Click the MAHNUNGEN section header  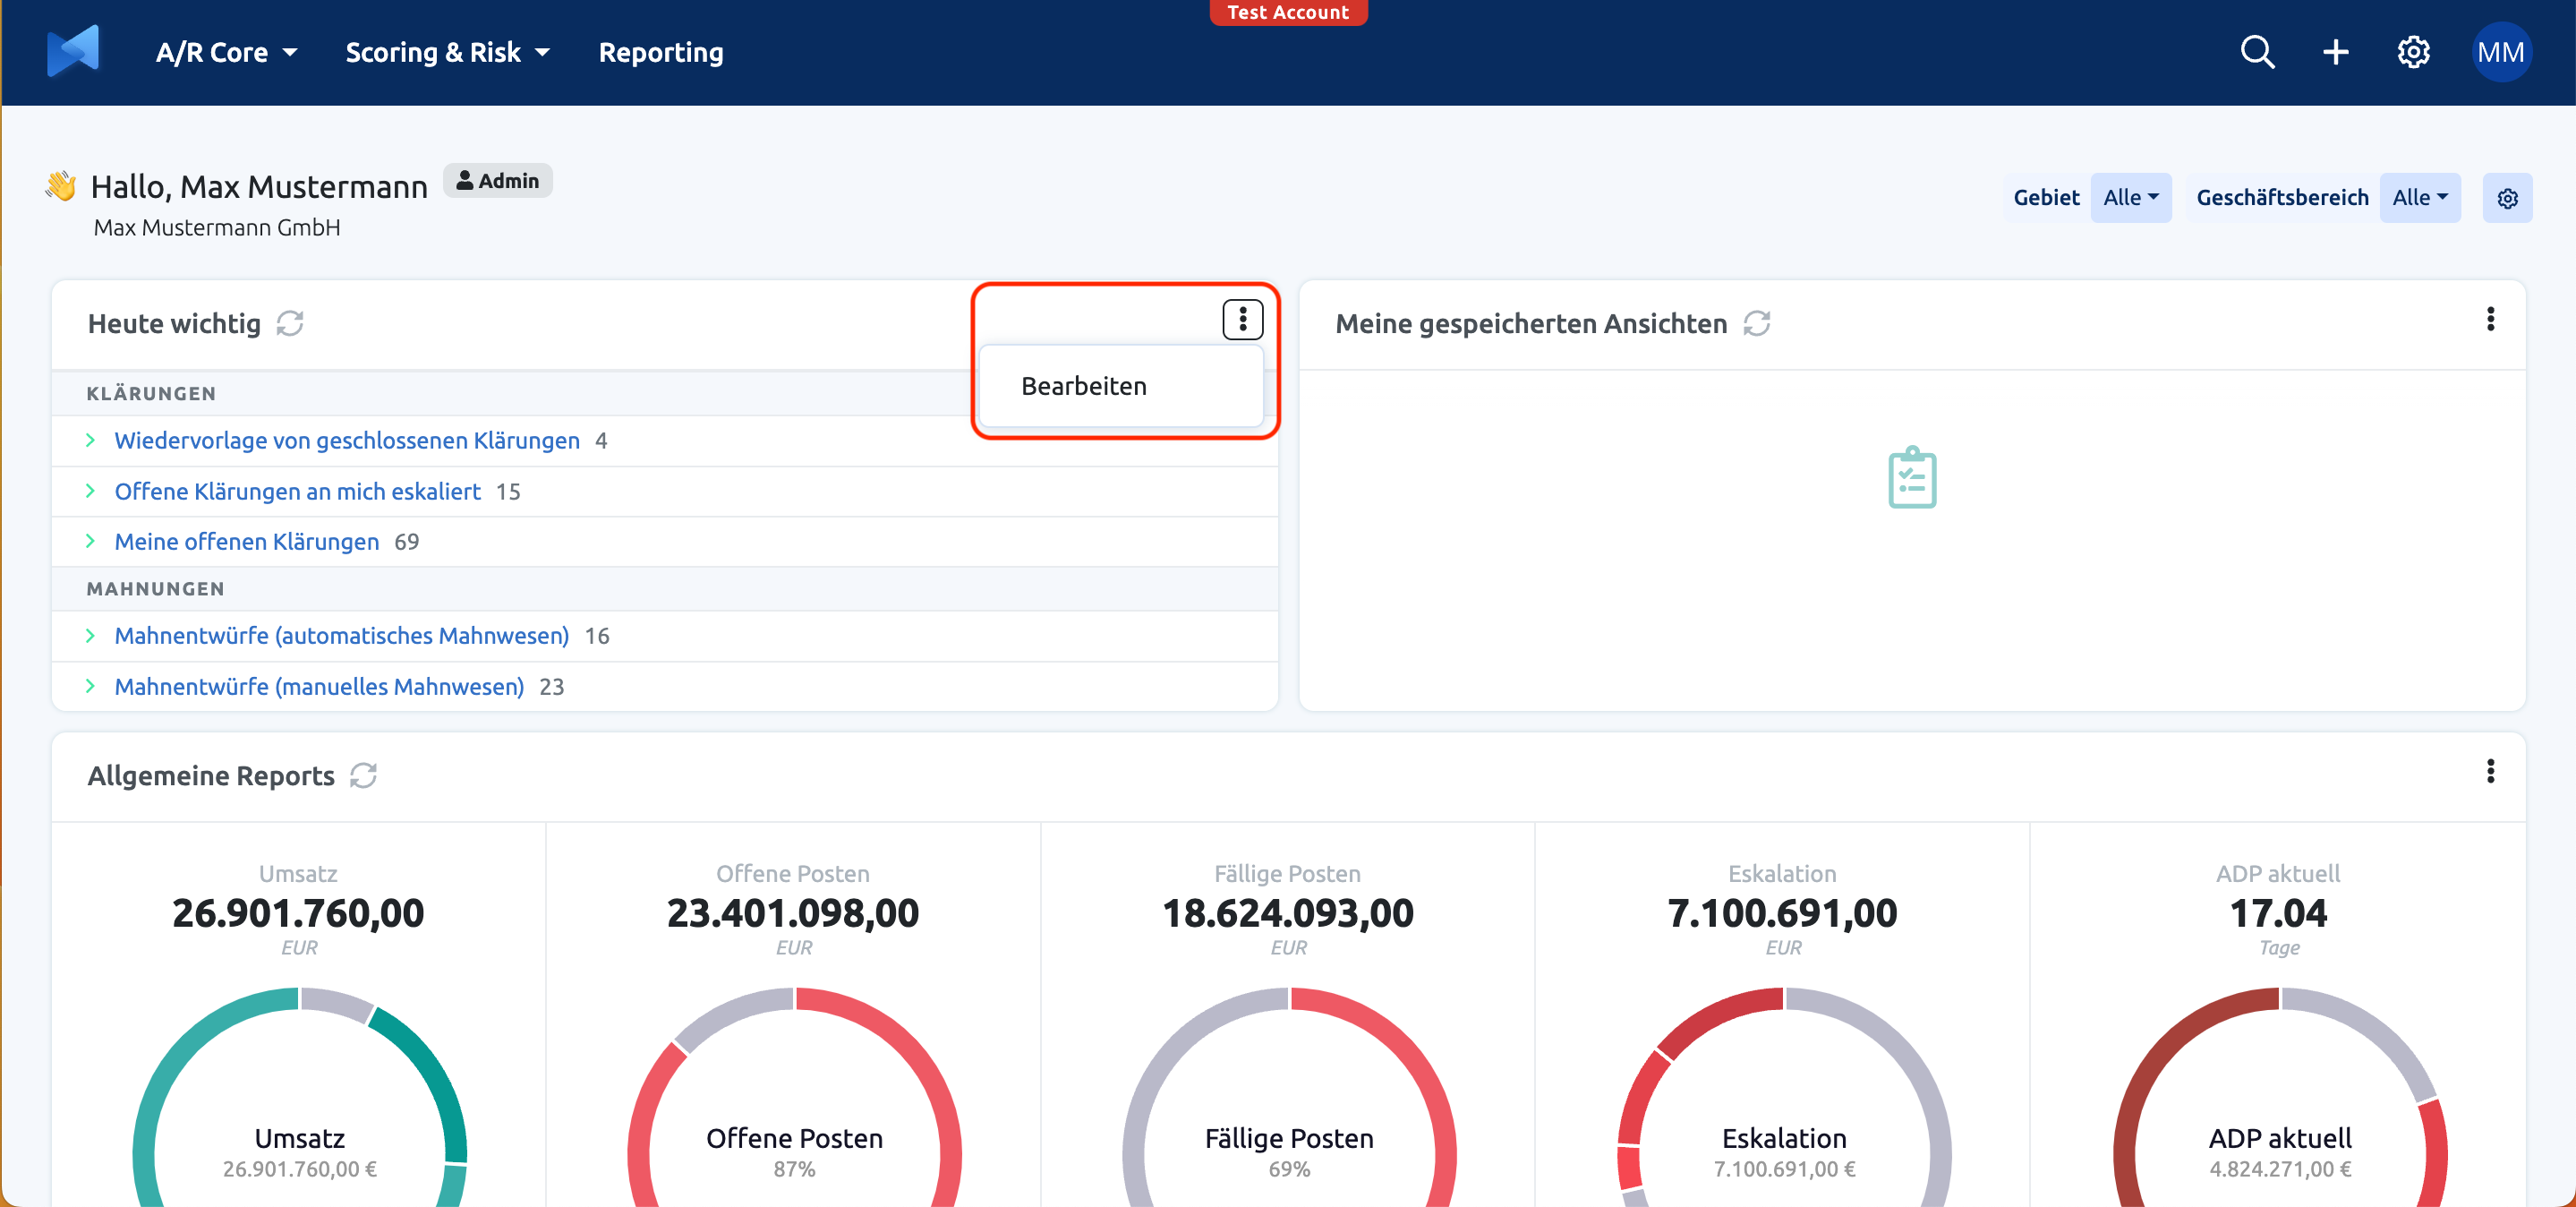tap(155, 589)
